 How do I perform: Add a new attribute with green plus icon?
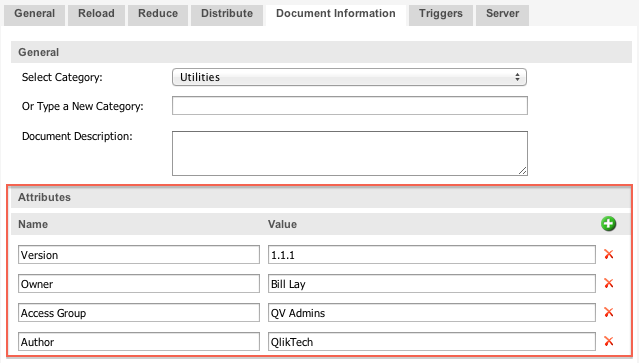(608, 224)
